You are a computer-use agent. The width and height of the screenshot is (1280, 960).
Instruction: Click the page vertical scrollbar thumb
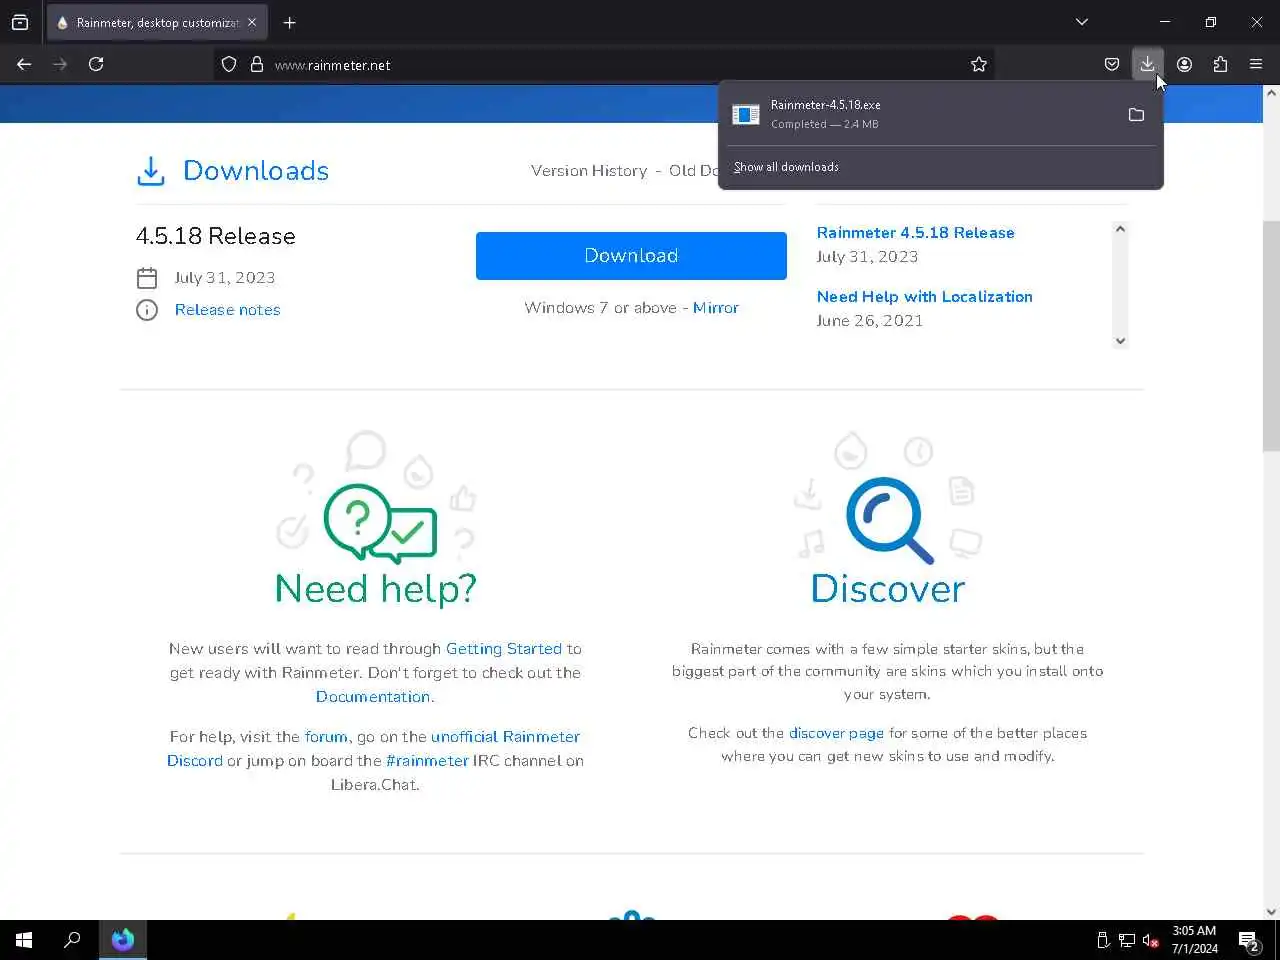1271,335
